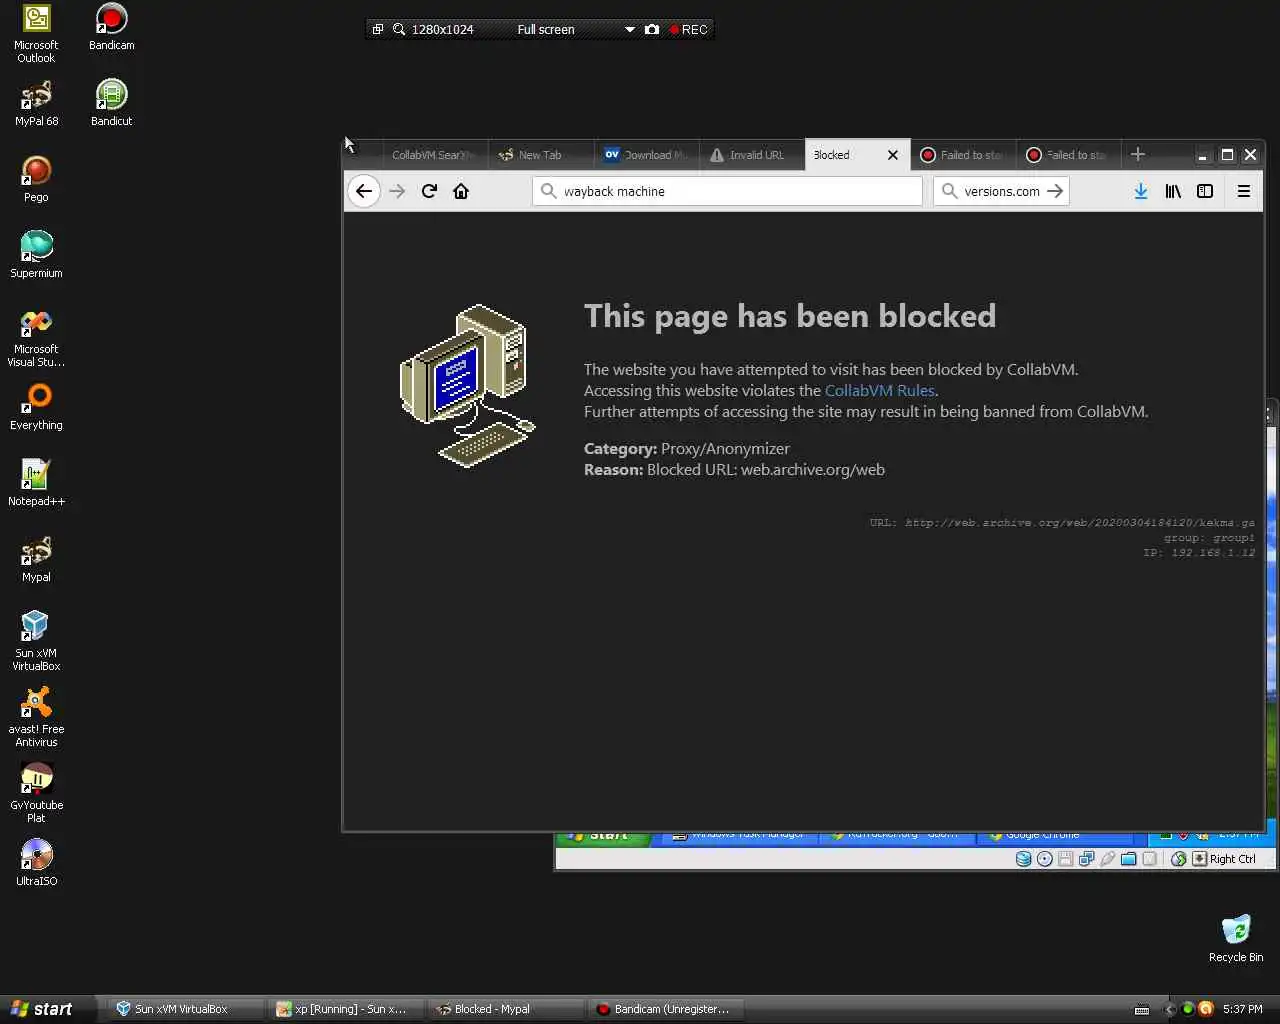The height and width of the screenshot is (1024, 1280).
Task: Switch to xp [Running] taskbar button
Action: click(x=345, y=1009)
